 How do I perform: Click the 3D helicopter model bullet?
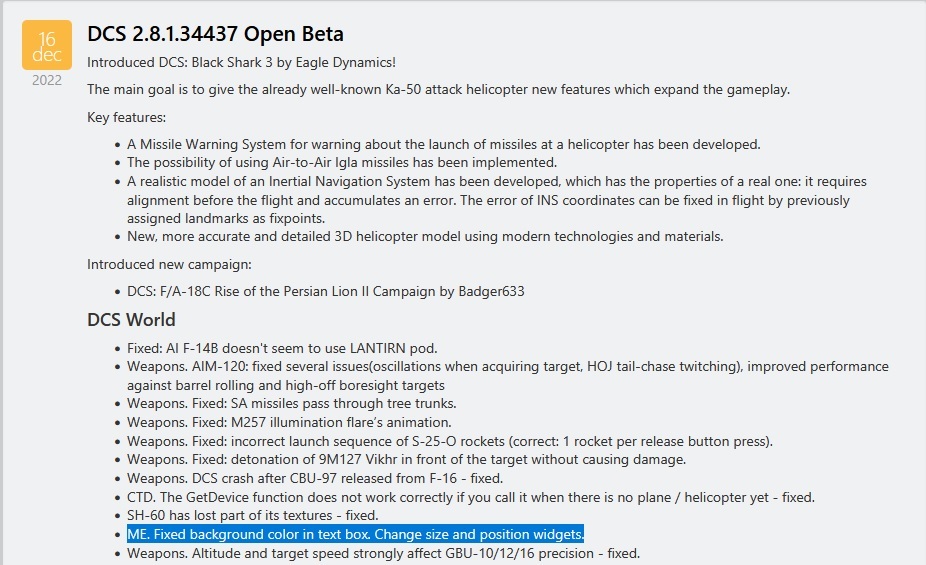[x=425, y=237]
